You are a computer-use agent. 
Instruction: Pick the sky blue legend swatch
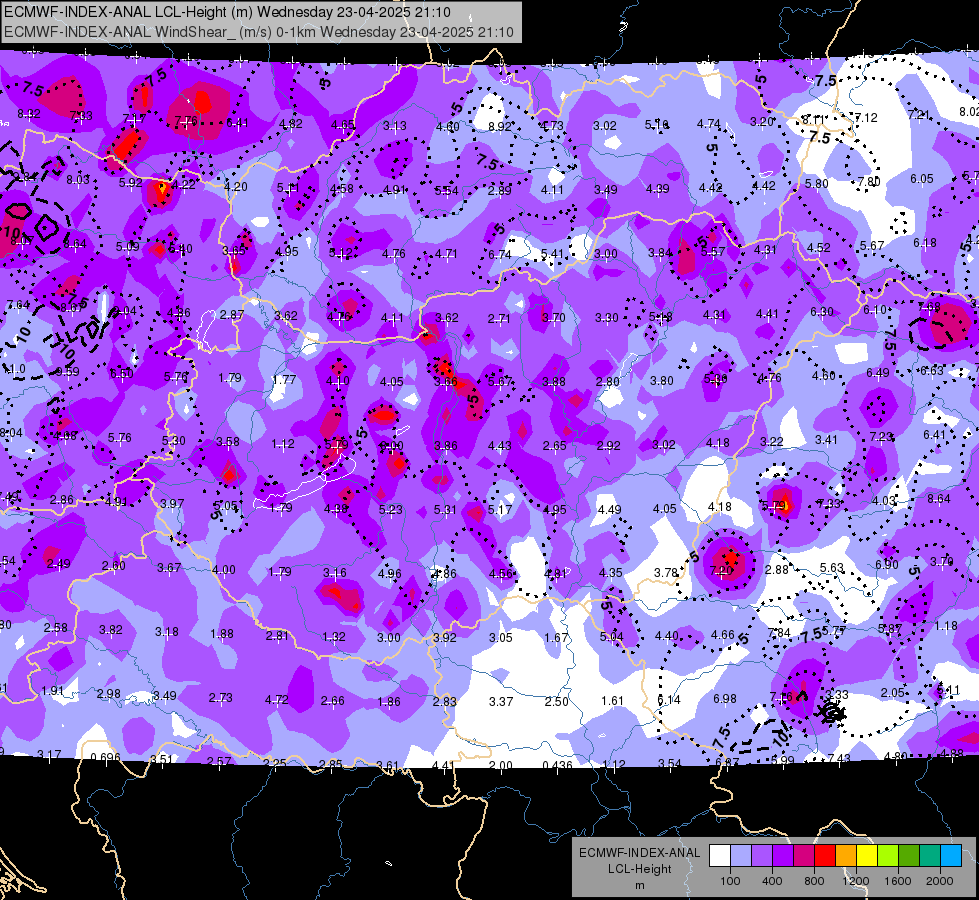point(952,856)
